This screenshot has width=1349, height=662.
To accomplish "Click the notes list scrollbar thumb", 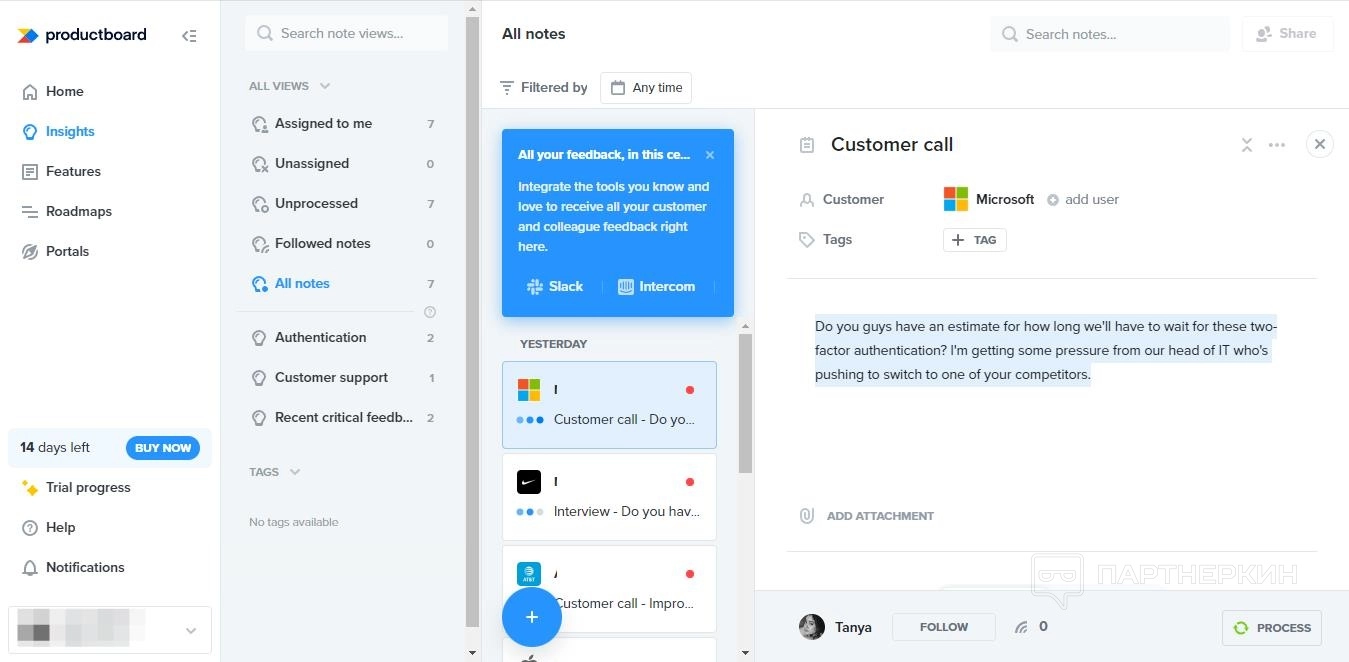I will tap(745, 403).
